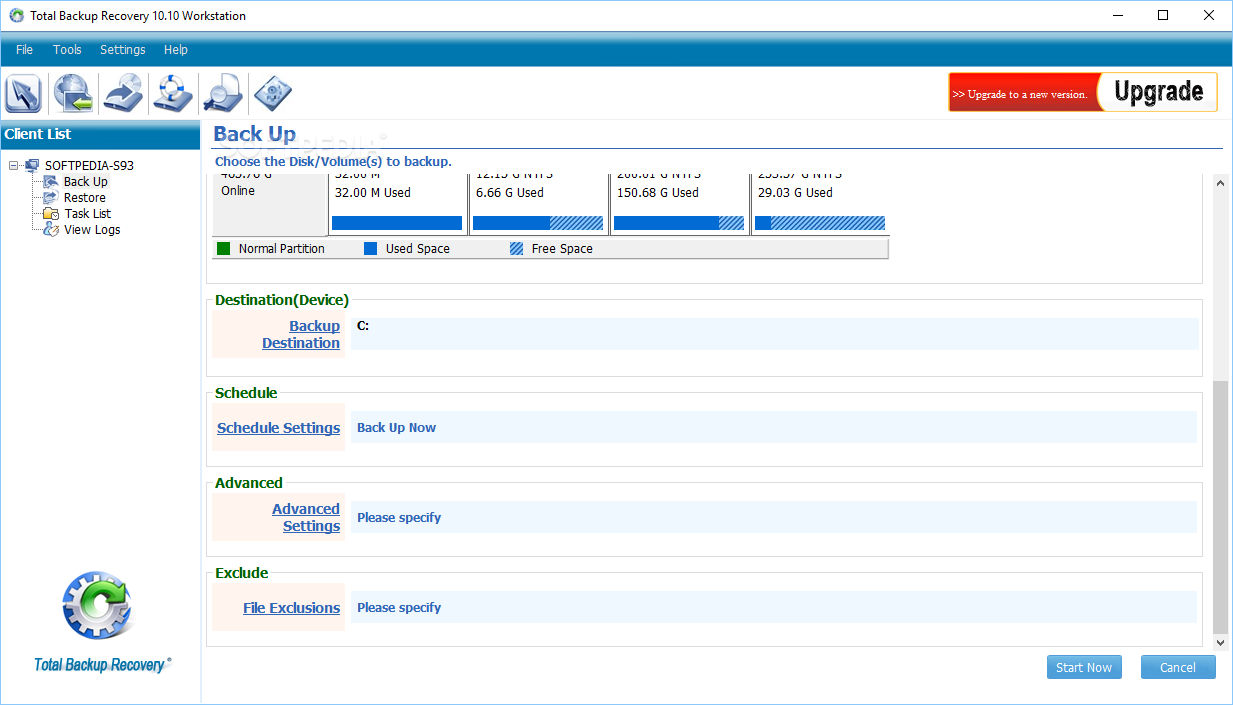This screenshot has height=705, width=1233.
Task: Click the Client List panel header
Action: [x=100, y=135]
